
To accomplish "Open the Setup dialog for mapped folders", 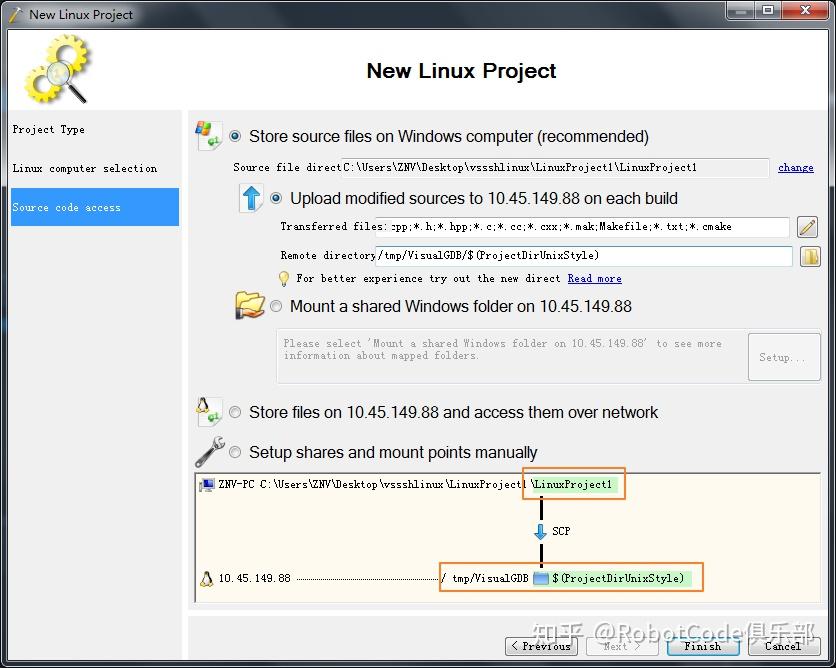I will pos(784,357).
